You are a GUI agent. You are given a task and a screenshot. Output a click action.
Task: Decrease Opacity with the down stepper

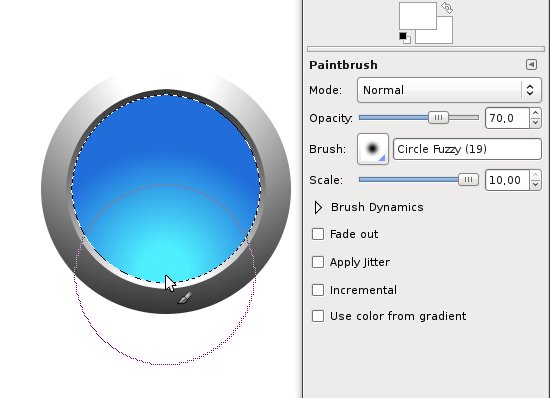535,123
